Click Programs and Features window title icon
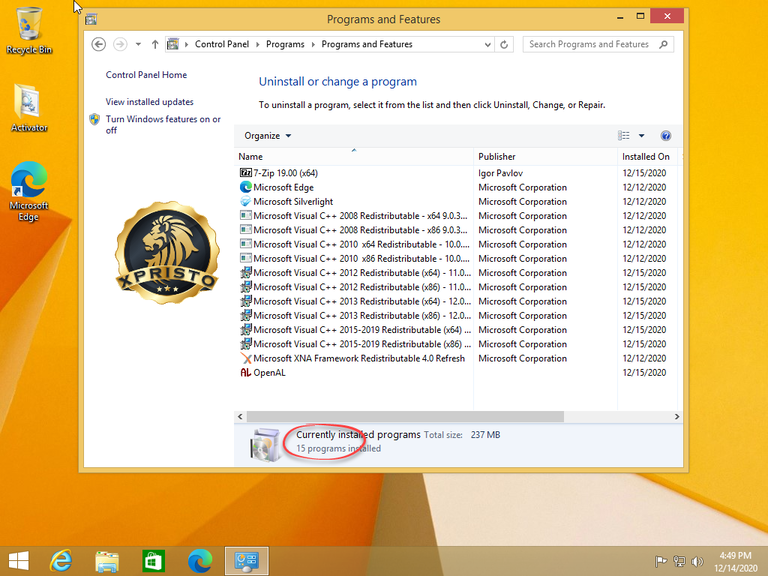Image resolution: width=768 pixels, height=576 pixels. (x=91, y=19)
